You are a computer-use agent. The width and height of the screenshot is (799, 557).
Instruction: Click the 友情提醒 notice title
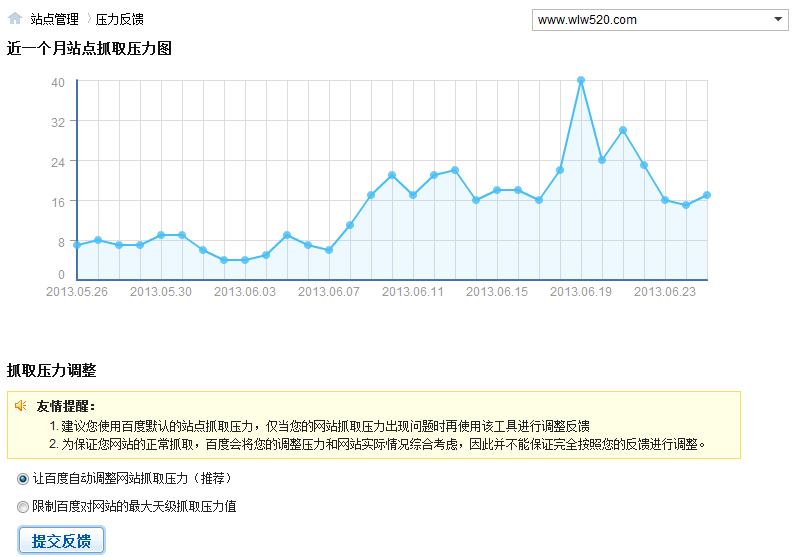pyautogui.click(x=66, y=406)
